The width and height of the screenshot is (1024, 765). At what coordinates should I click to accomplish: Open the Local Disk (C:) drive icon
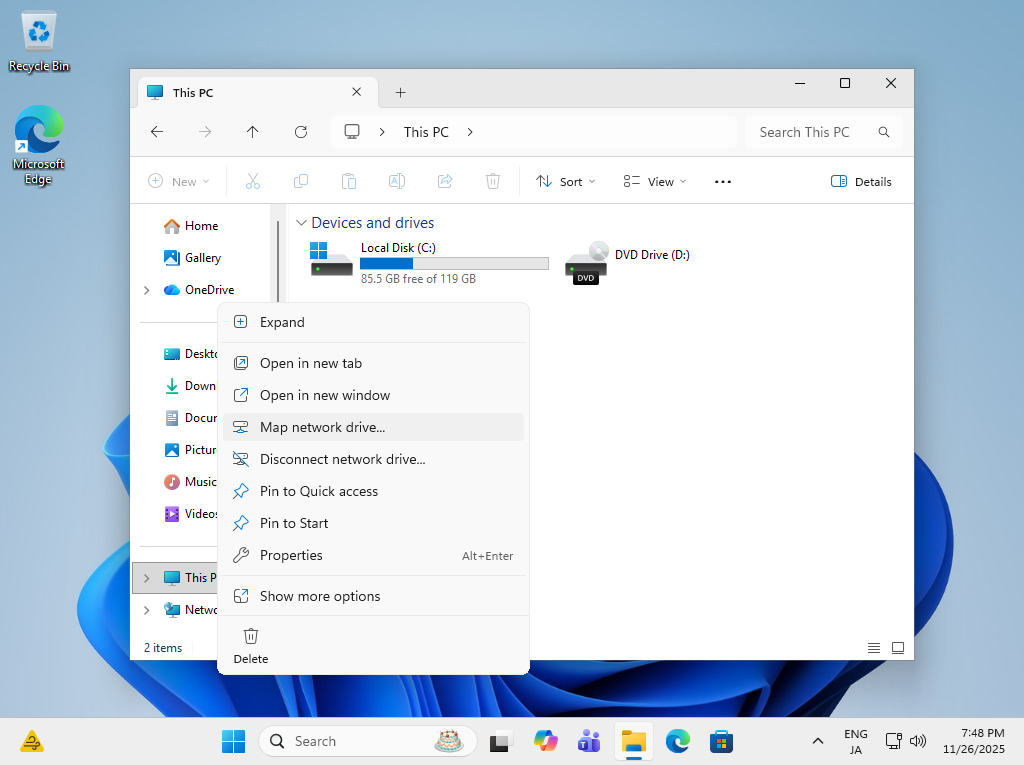tap(331, 259)
